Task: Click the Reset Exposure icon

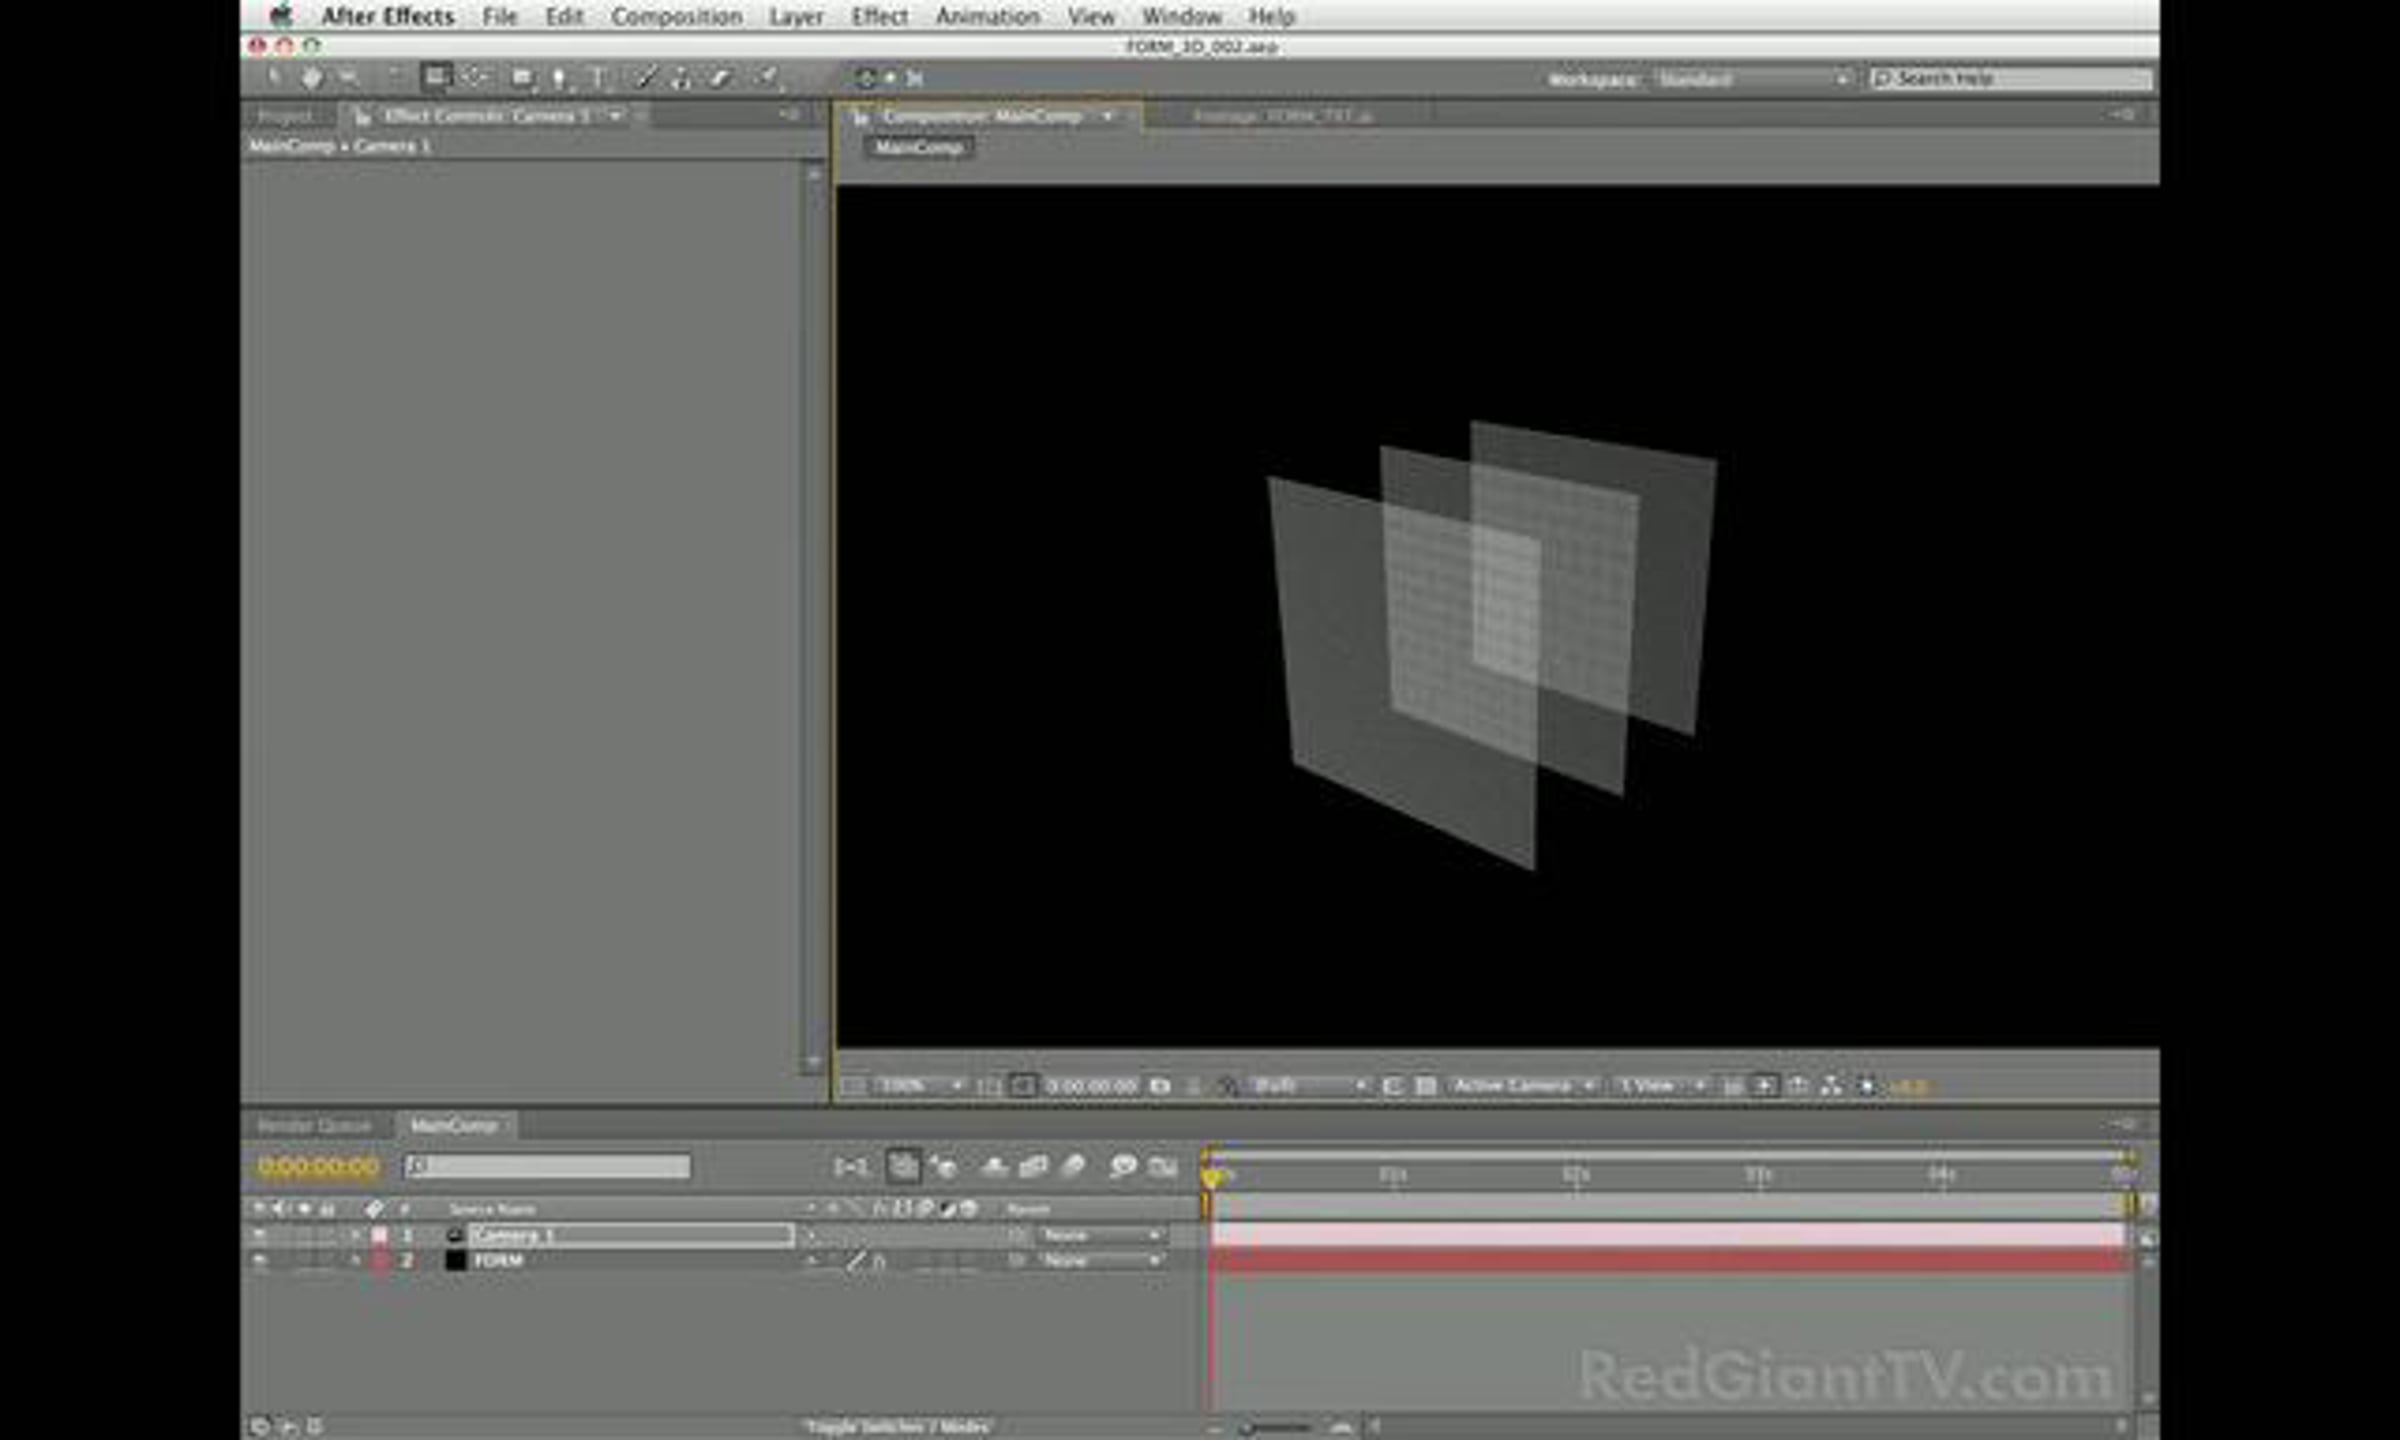Action: pyautogui.click(x=1865, y=1086)
